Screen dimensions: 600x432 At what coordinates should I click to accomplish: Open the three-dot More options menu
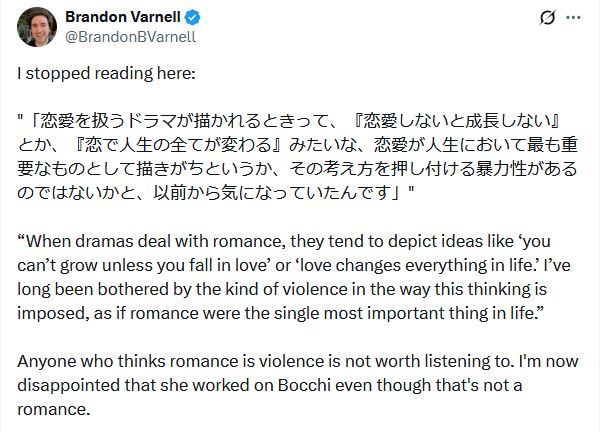pyautogui.click(x=573, y=17)
